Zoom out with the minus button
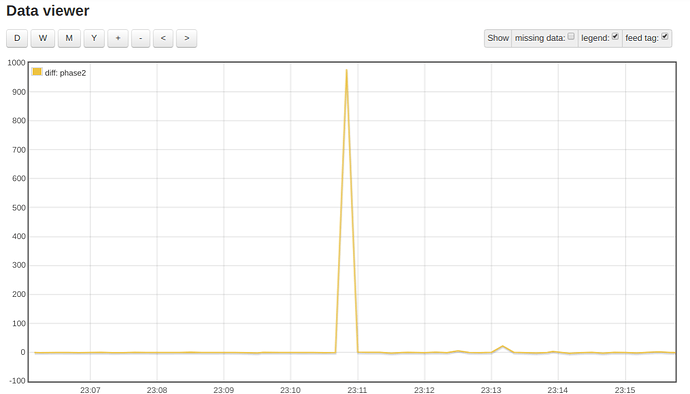 pos(140,38)
